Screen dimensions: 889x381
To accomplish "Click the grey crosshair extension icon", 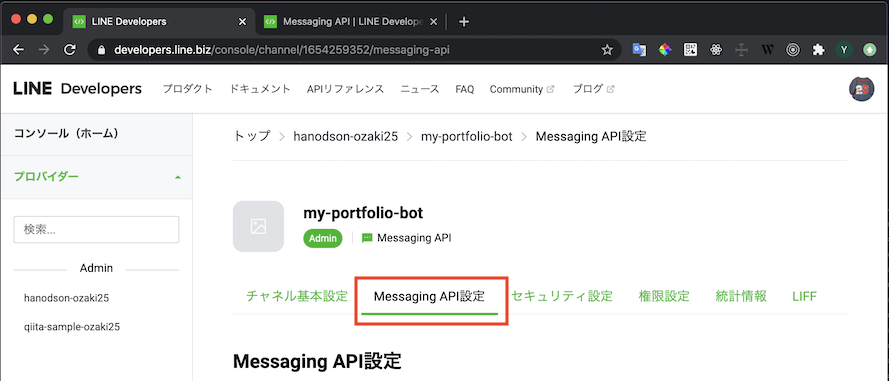I will [742, 50].
